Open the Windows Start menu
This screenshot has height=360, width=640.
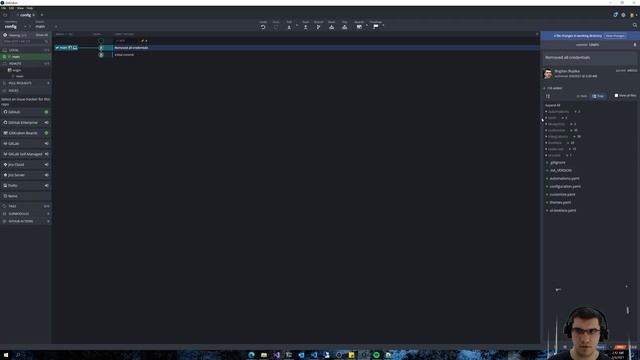click(x=6, y=355)
